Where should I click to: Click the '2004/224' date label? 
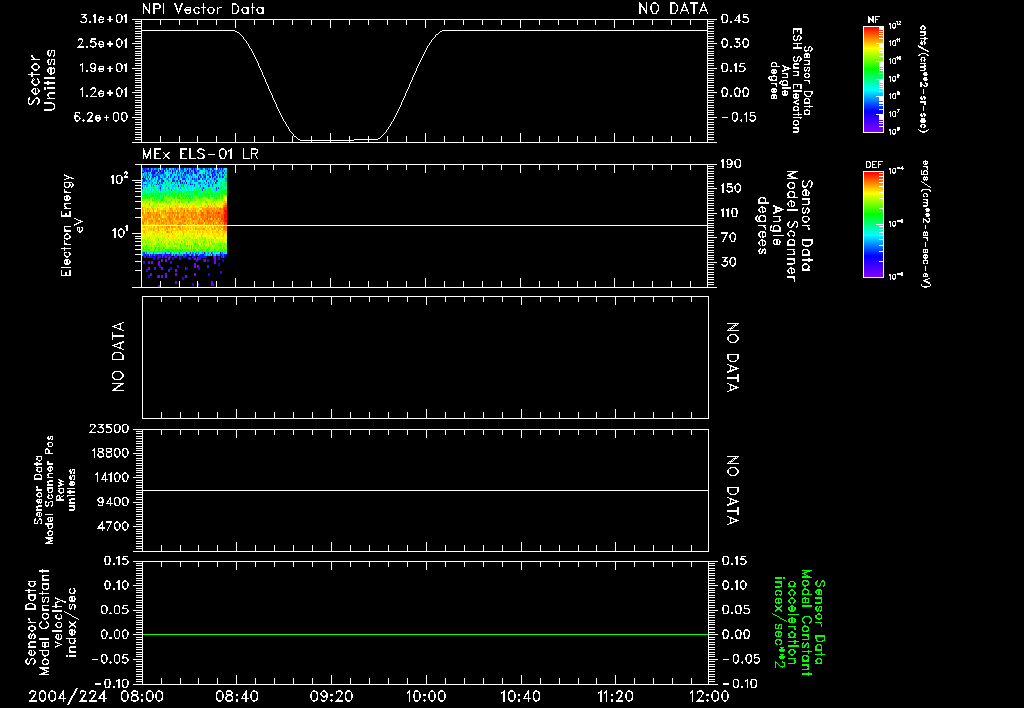click(67, 697)
